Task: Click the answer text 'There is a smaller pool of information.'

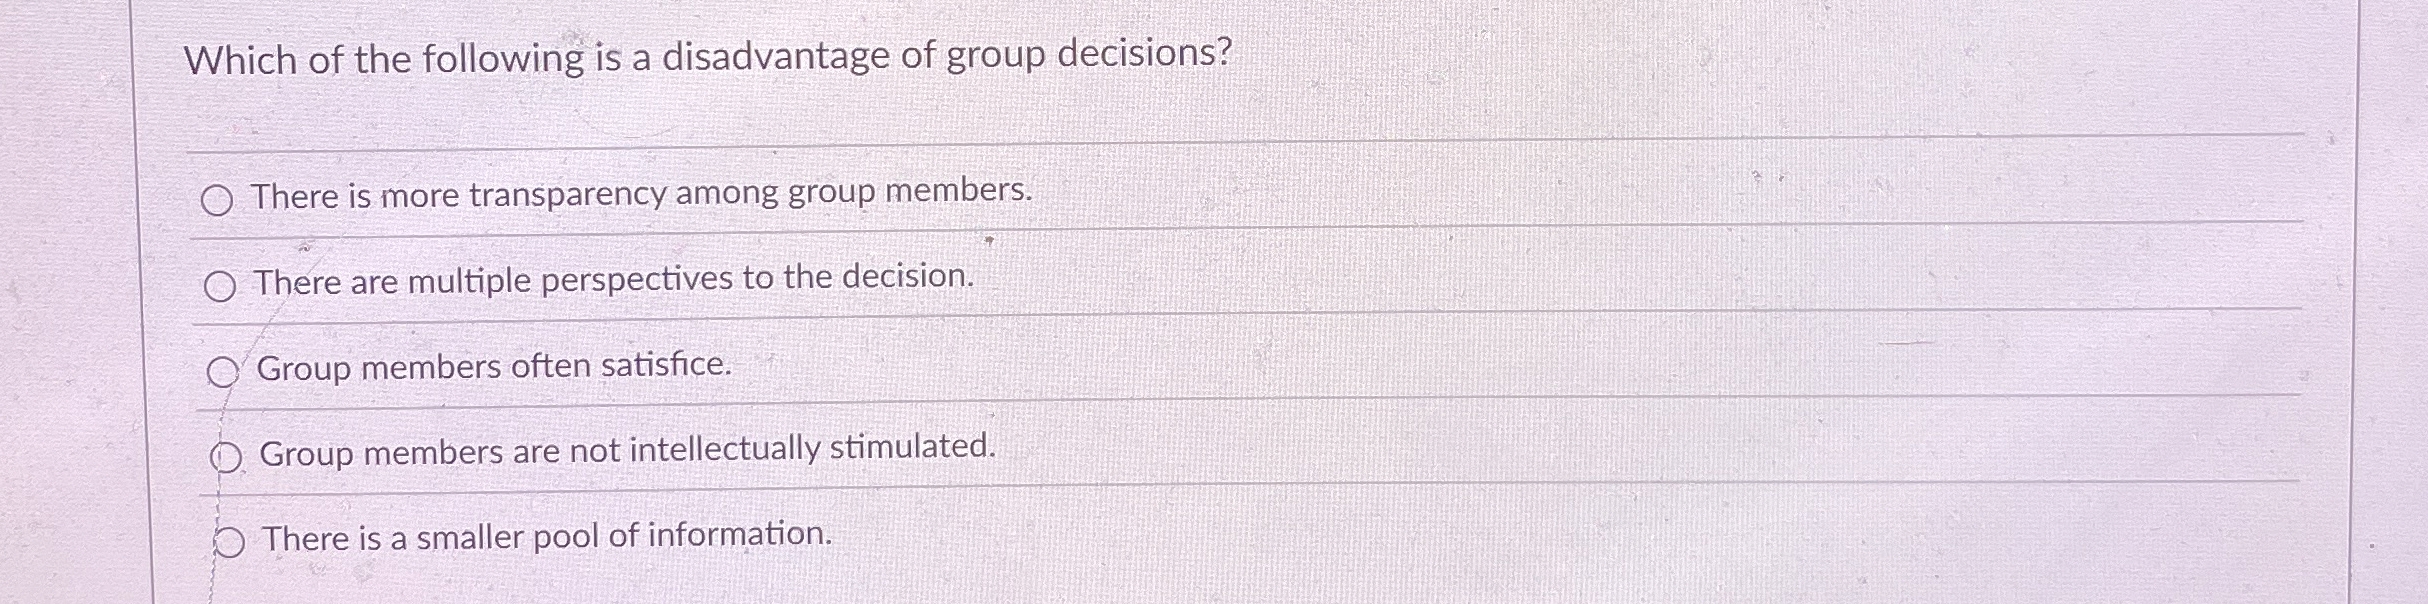Action: (547, 537)
